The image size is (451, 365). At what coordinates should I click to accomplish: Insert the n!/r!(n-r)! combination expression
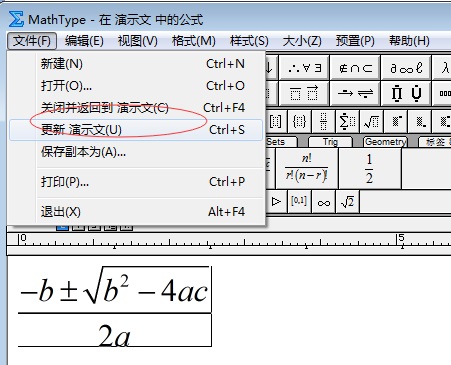click(x=307, y=169)
